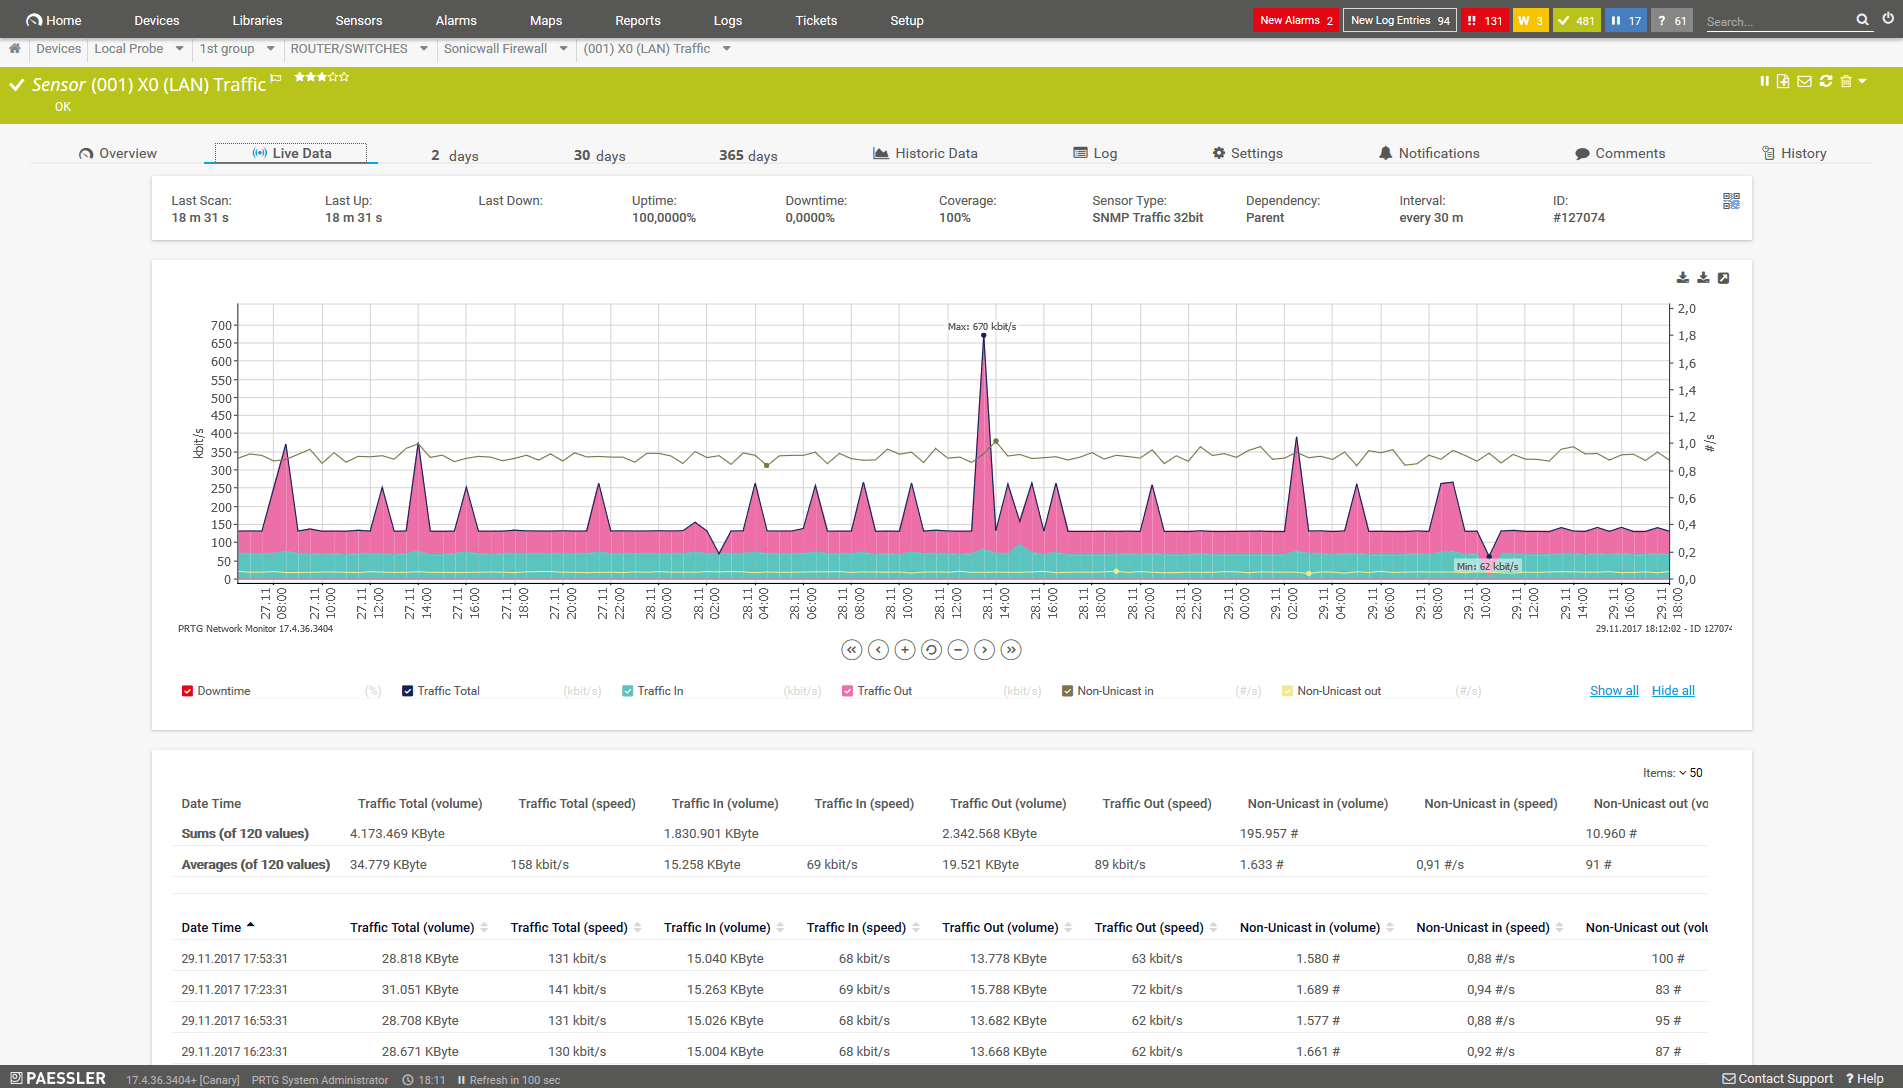Pause the X0 (LAN) Traffic sensor
The width and height of the screenshot is (1903, 1088).
[x=1765, y=81]
